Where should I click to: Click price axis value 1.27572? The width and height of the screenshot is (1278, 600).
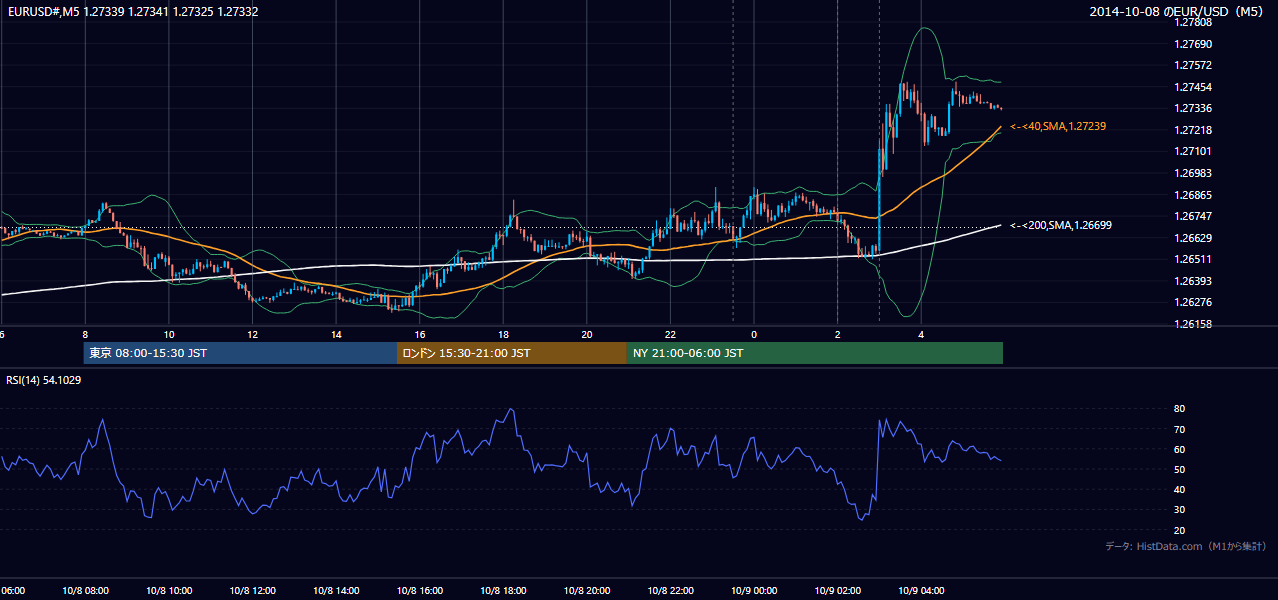click(x=1194, y=65)
